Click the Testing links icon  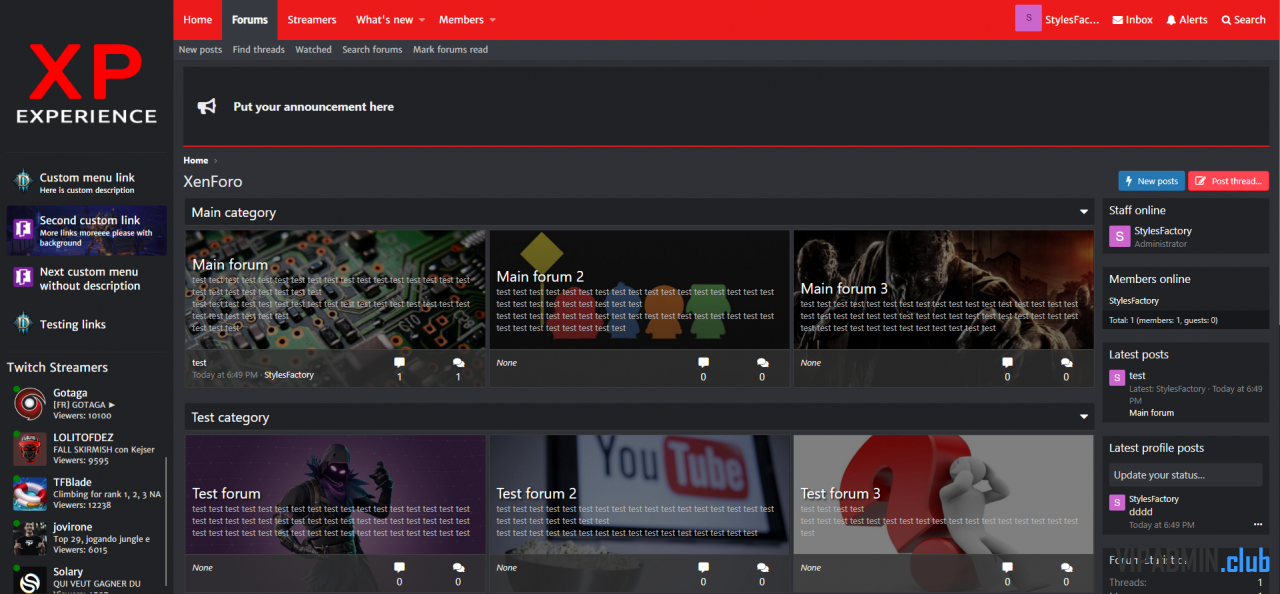[23, 323]
